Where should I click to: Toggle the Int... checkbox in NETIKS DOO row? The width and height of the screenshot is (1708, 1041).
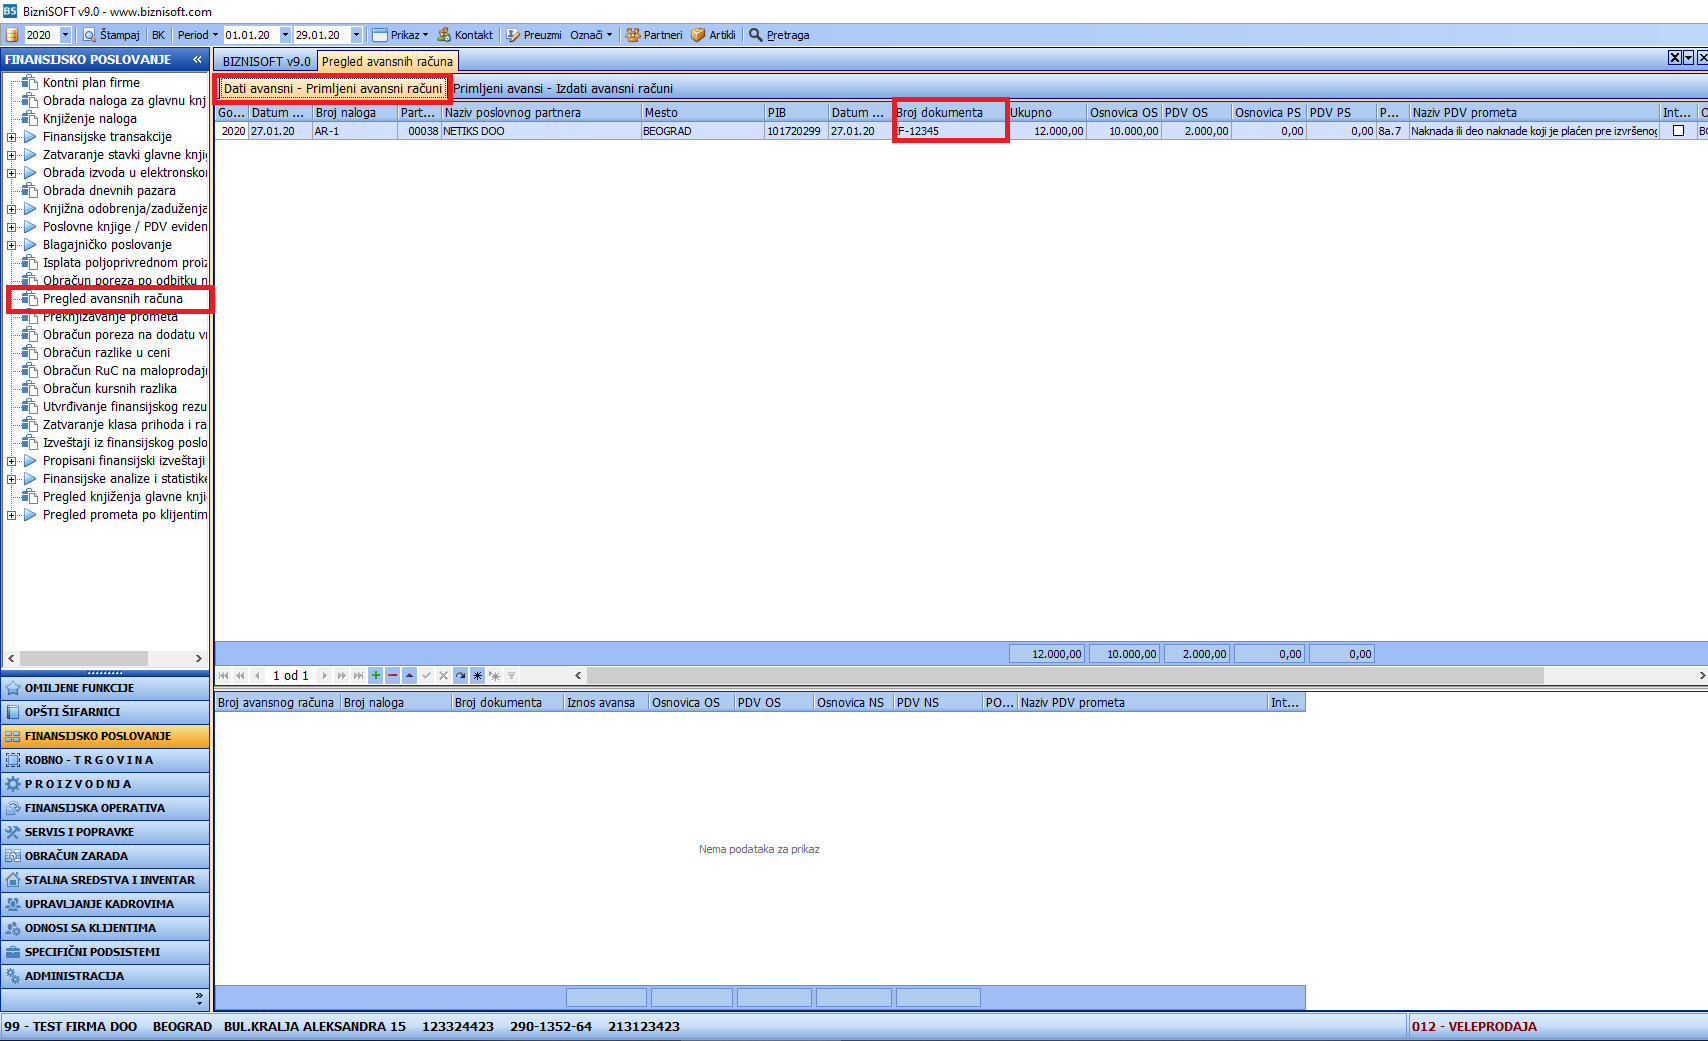[x=1678, y=131]
